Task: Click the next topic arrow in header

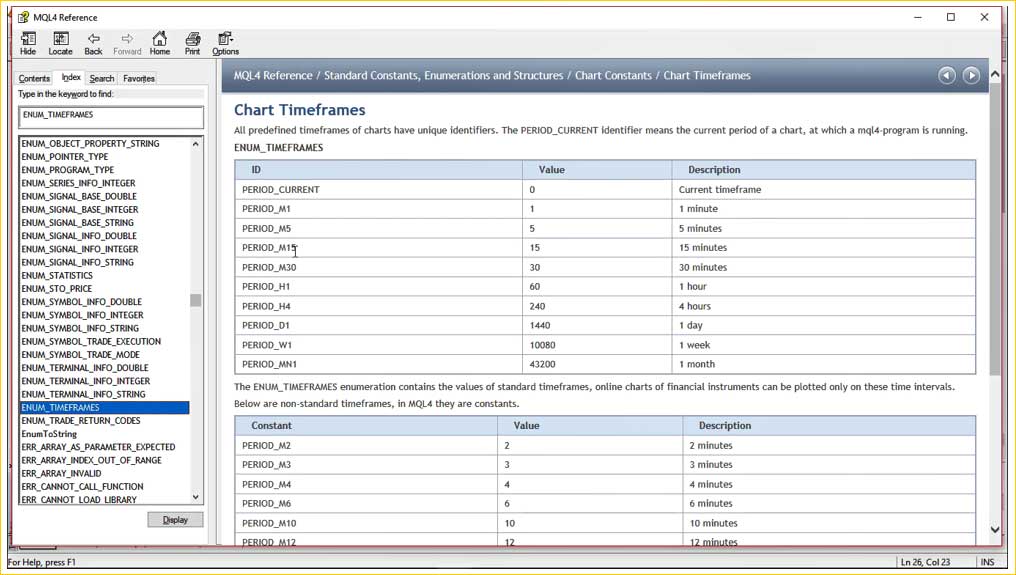Action: [x=971, y=76]
